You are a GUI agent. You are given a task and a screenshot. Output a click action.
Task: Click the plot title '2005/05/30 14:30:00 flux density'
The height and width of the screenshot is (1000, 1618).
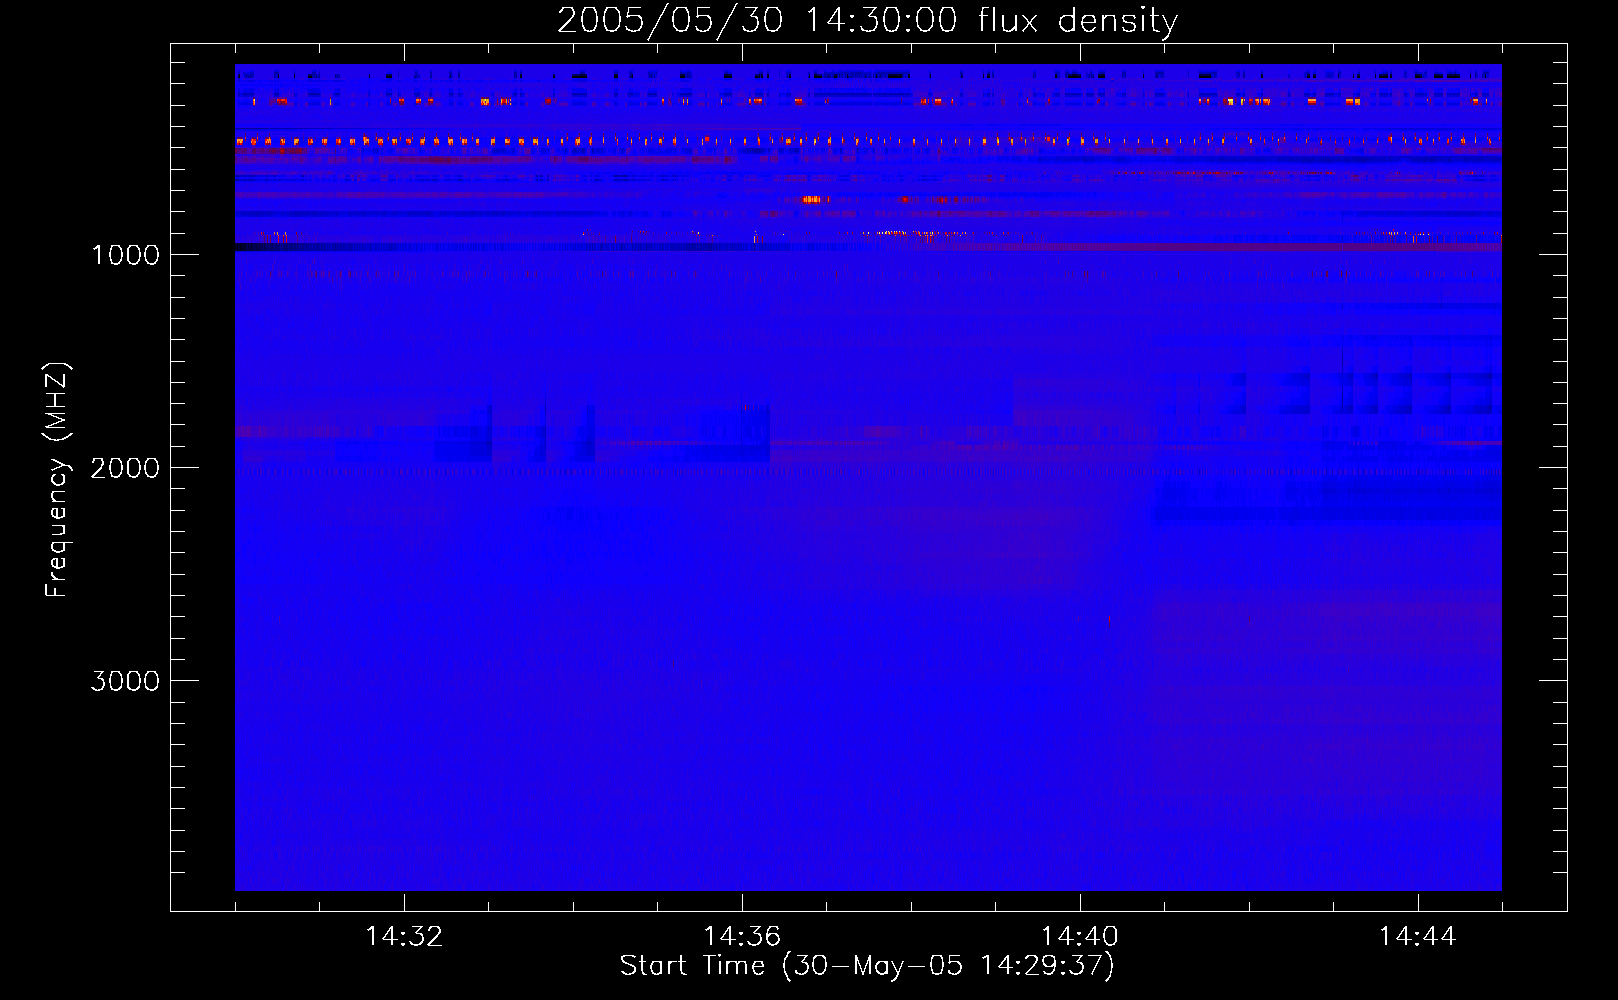867,21
